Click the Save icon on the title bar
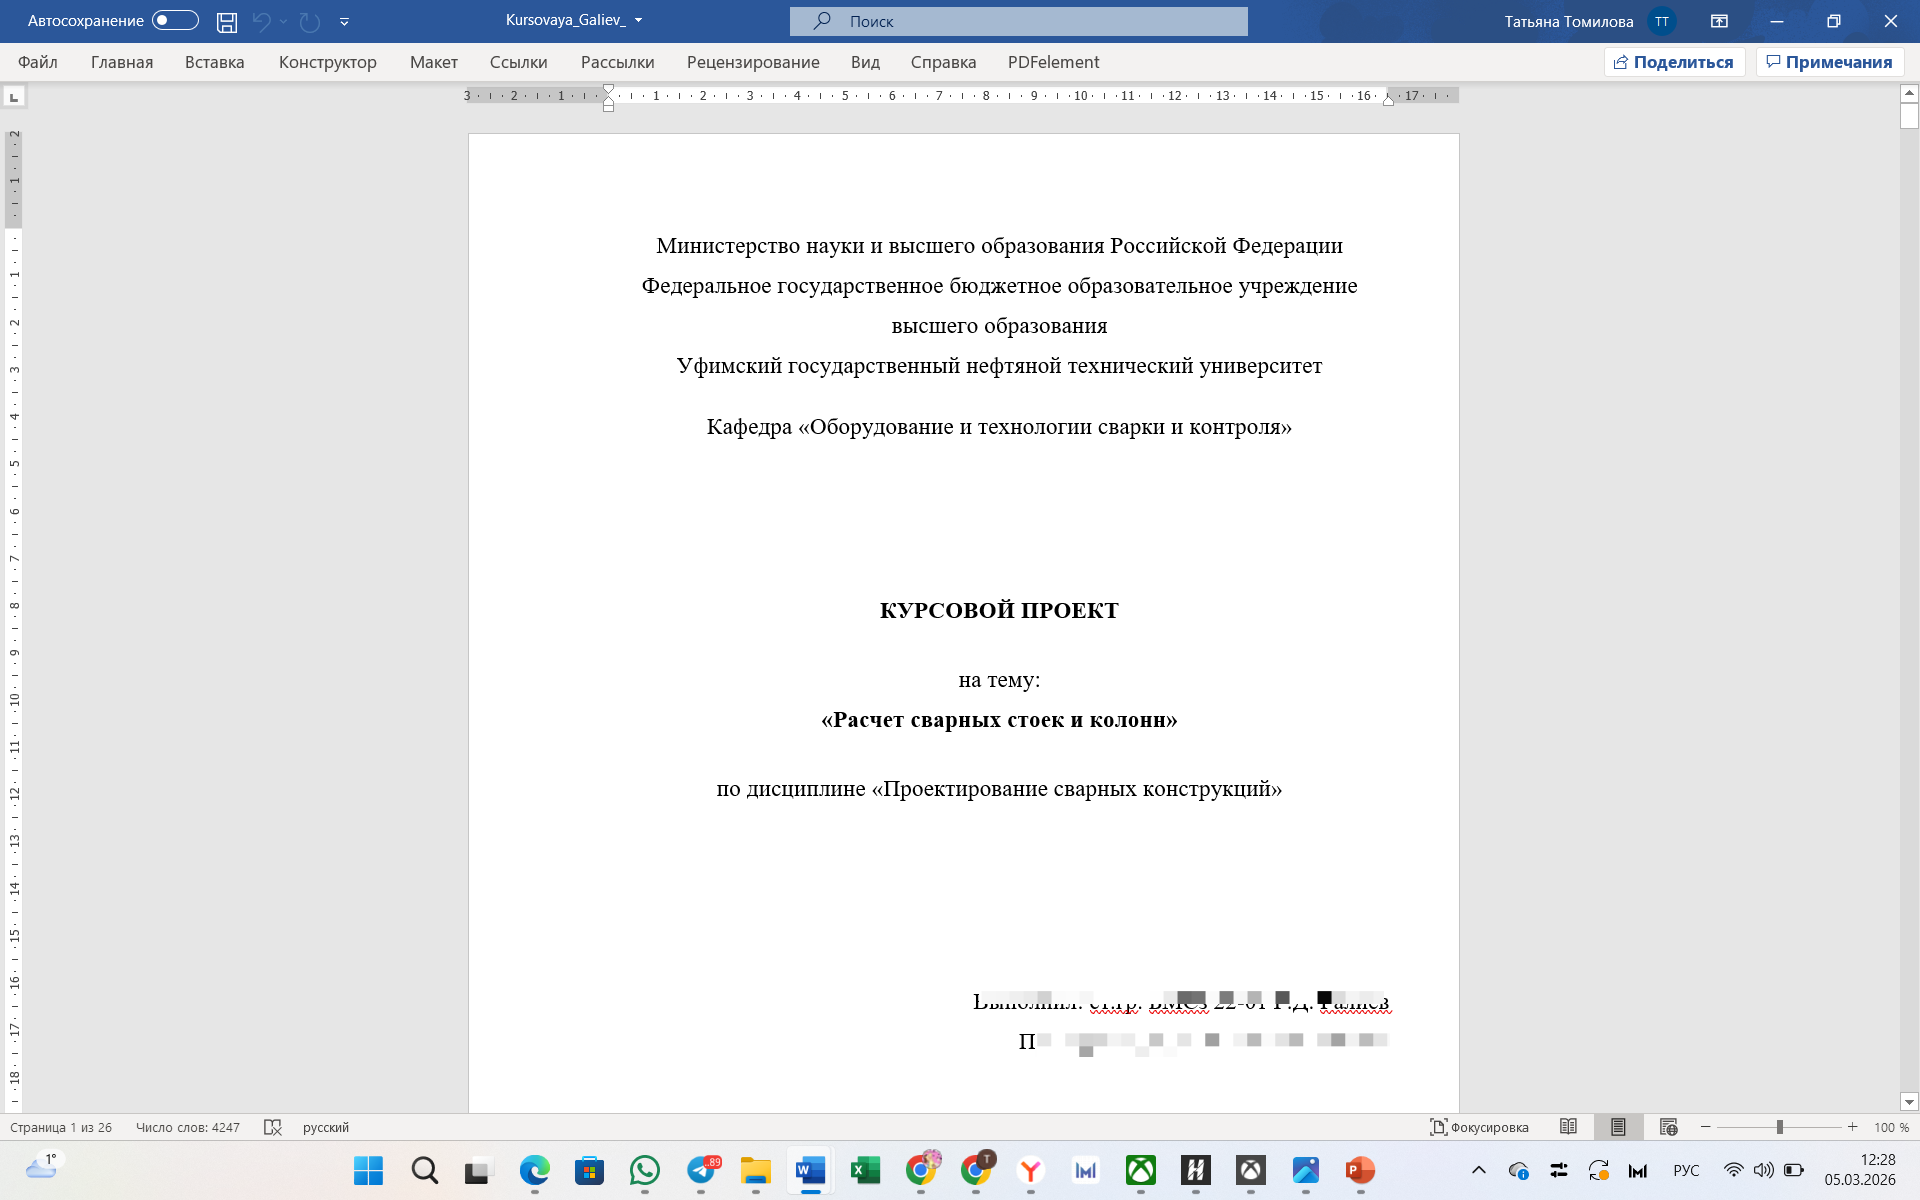 (227, 22)
